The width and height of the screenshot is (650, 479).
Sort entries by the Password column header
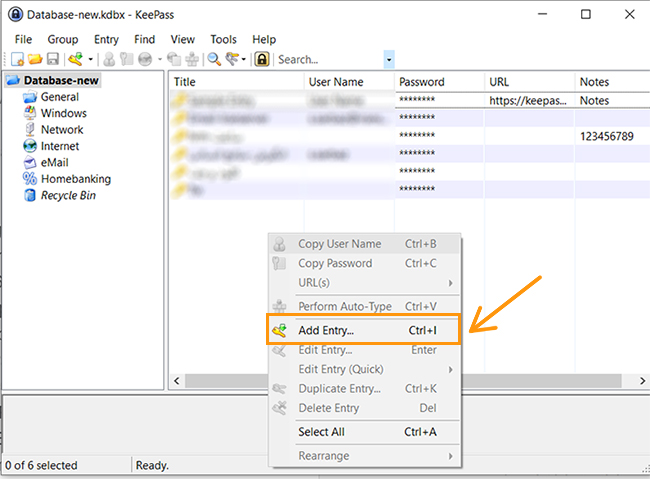coord(439,82)
